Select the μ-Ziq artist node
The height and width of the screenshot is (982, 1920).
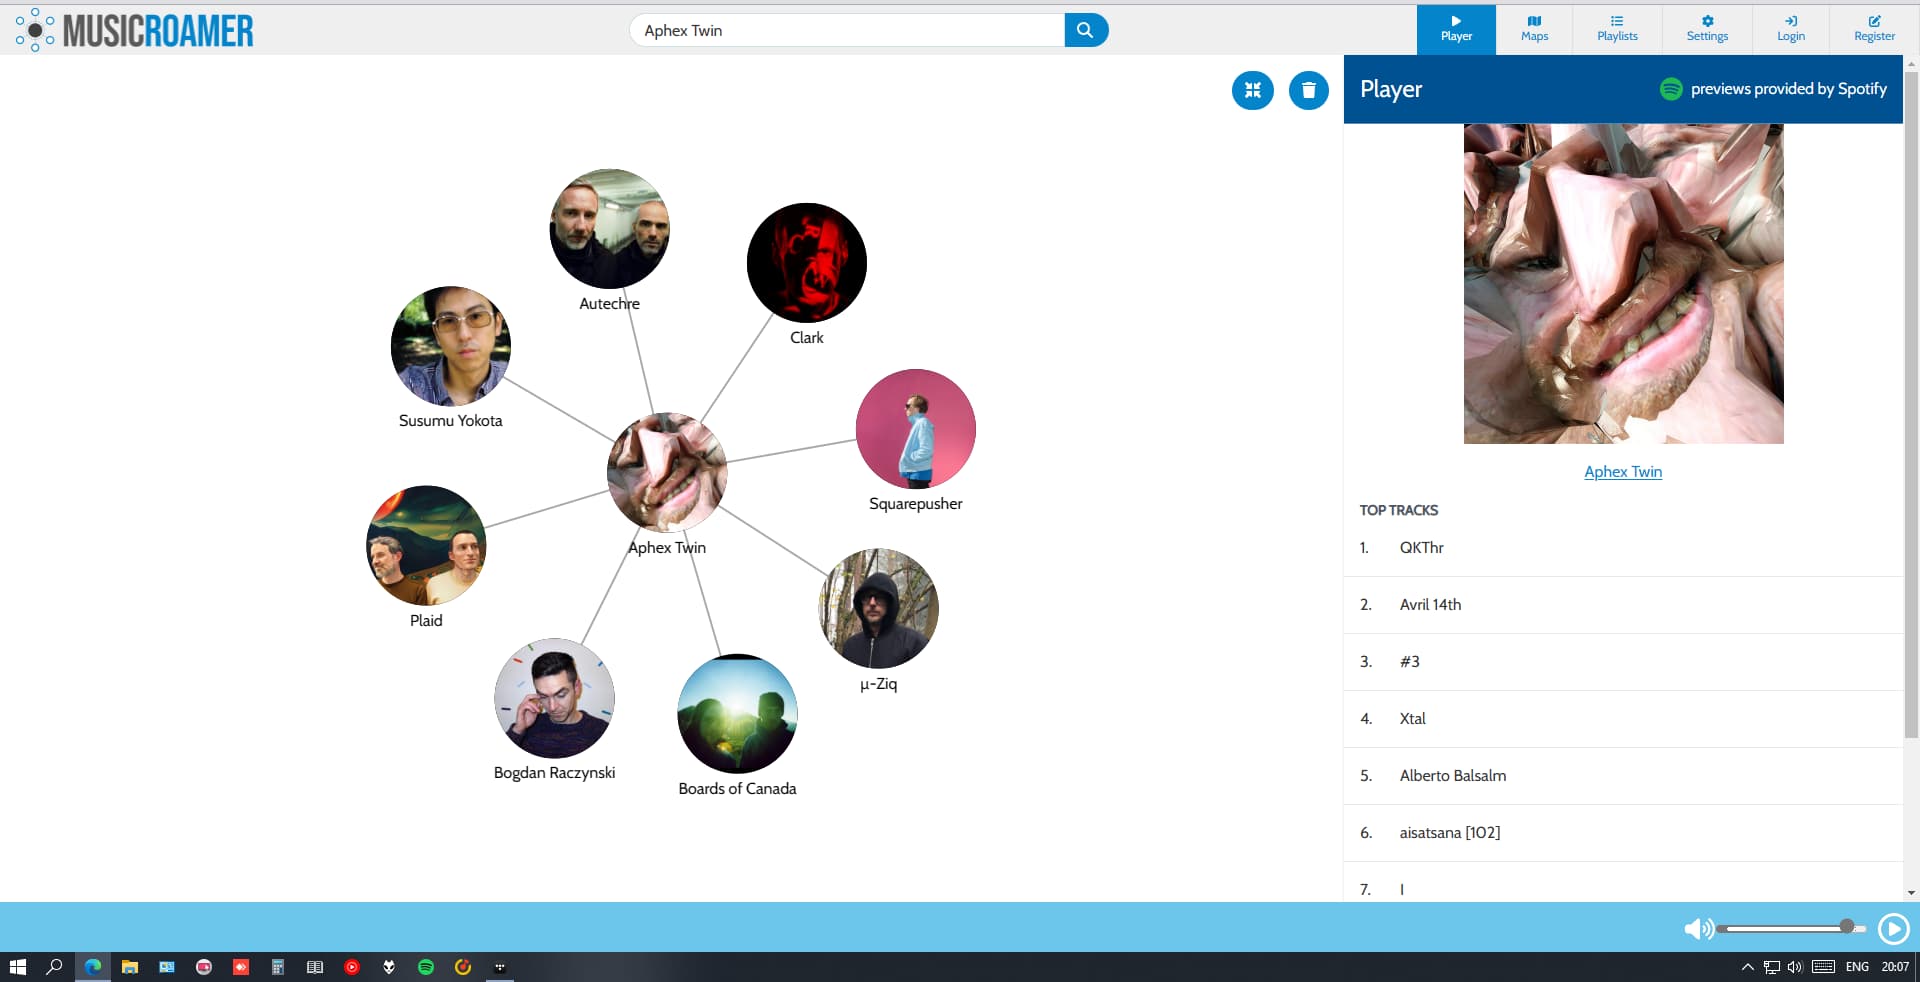coord(879,608)
